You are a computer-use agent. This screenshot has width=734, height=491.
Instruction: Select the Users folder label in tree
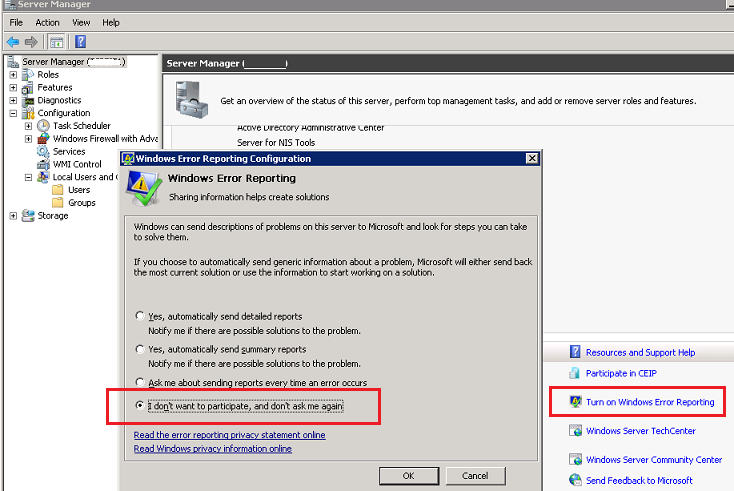pos(79,190)
